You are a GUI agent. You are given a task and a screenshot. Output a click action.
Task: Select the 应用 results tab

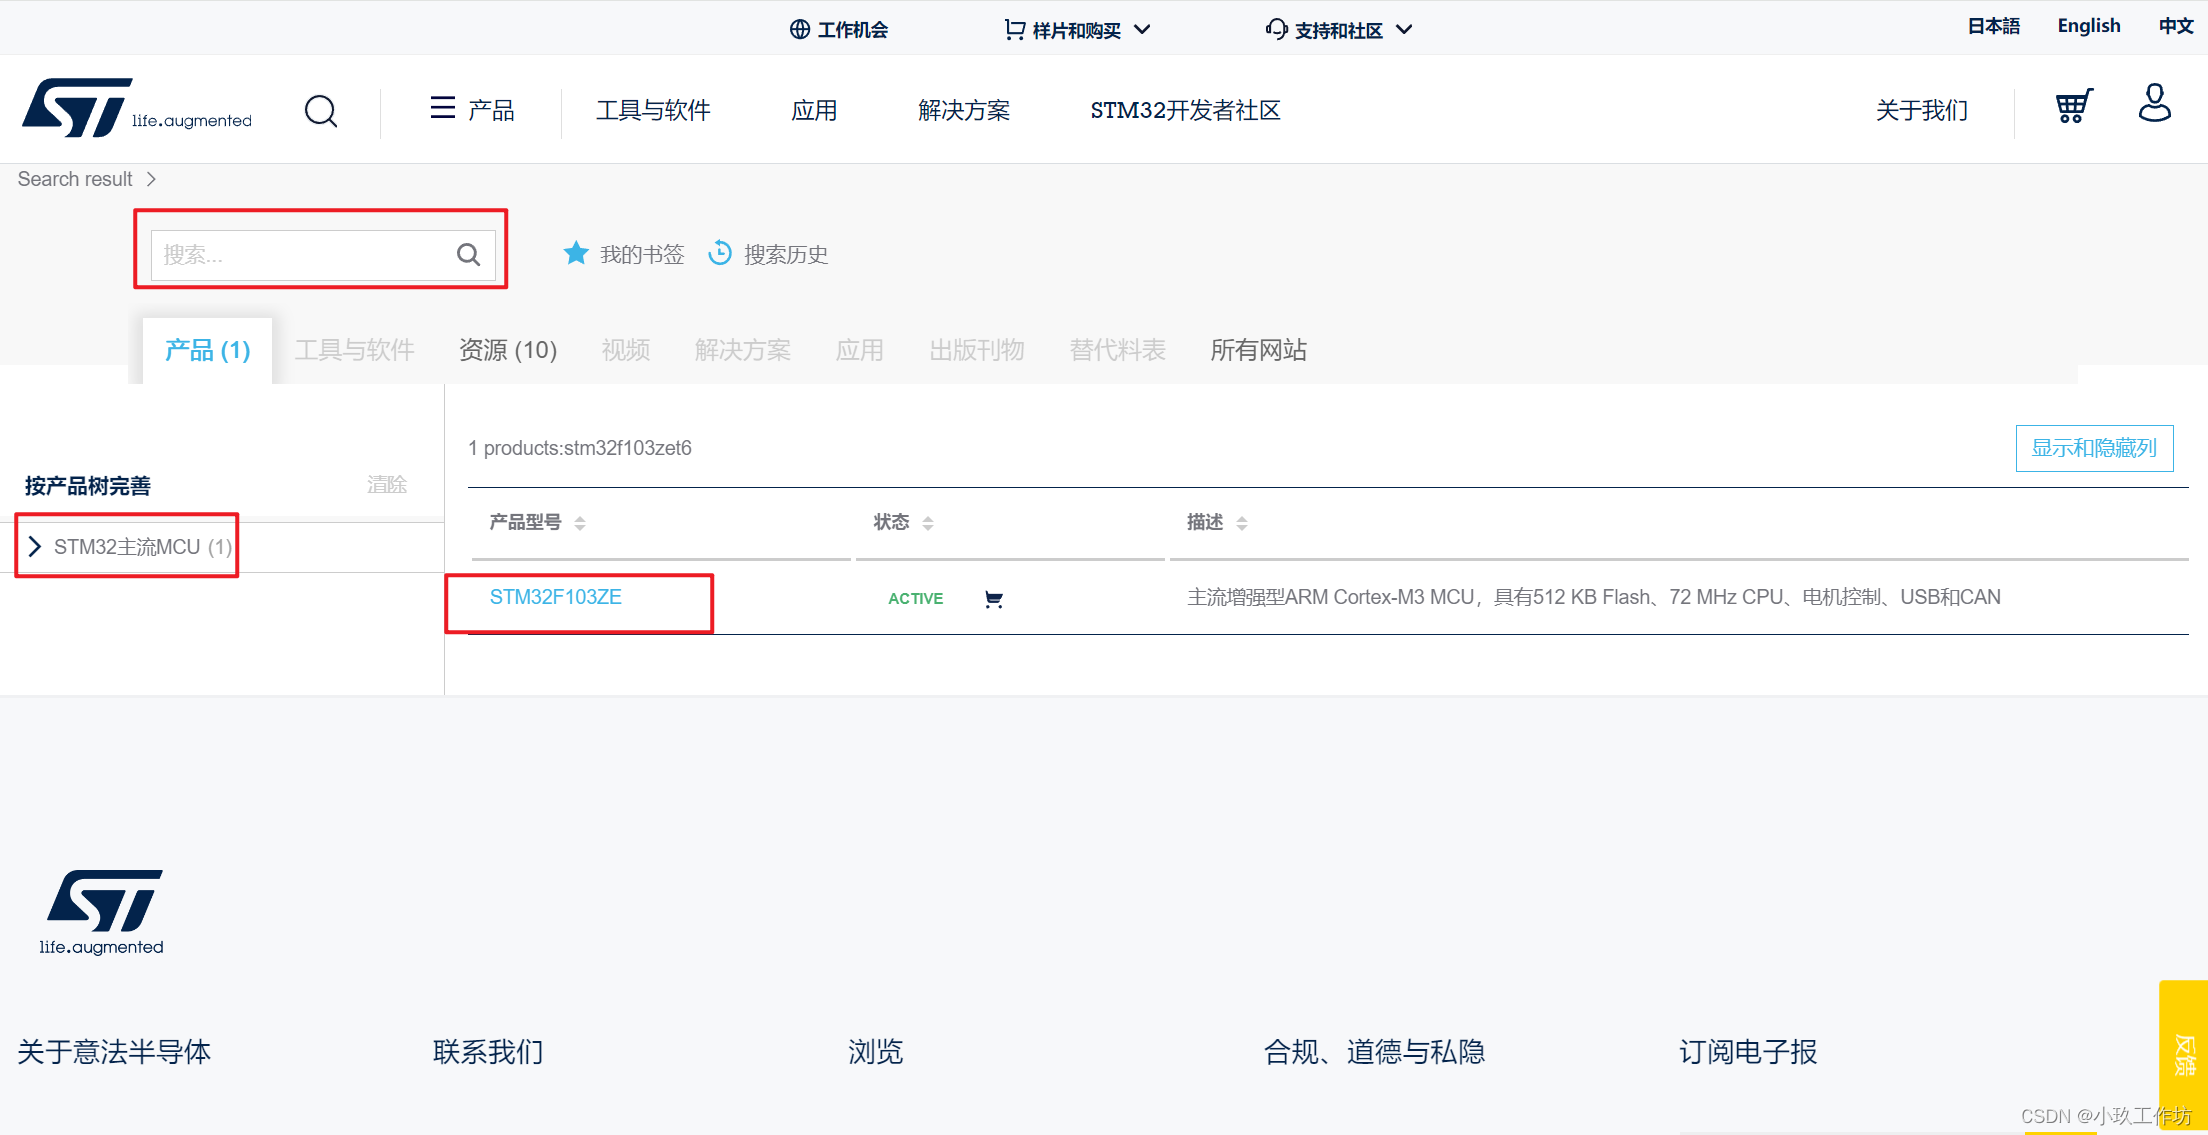860,350
